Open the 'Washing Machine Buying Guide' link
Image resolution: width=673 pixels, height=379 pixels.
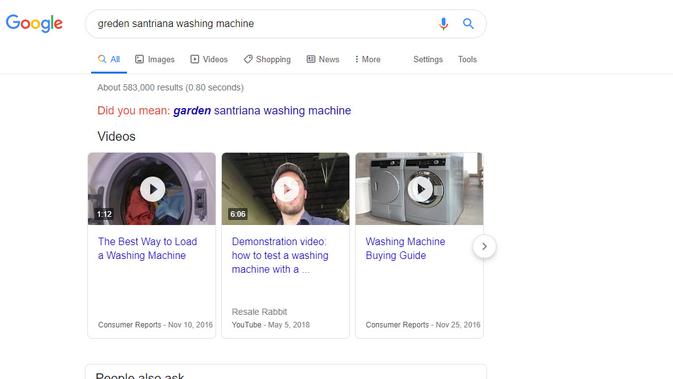[x=405, y=249]
